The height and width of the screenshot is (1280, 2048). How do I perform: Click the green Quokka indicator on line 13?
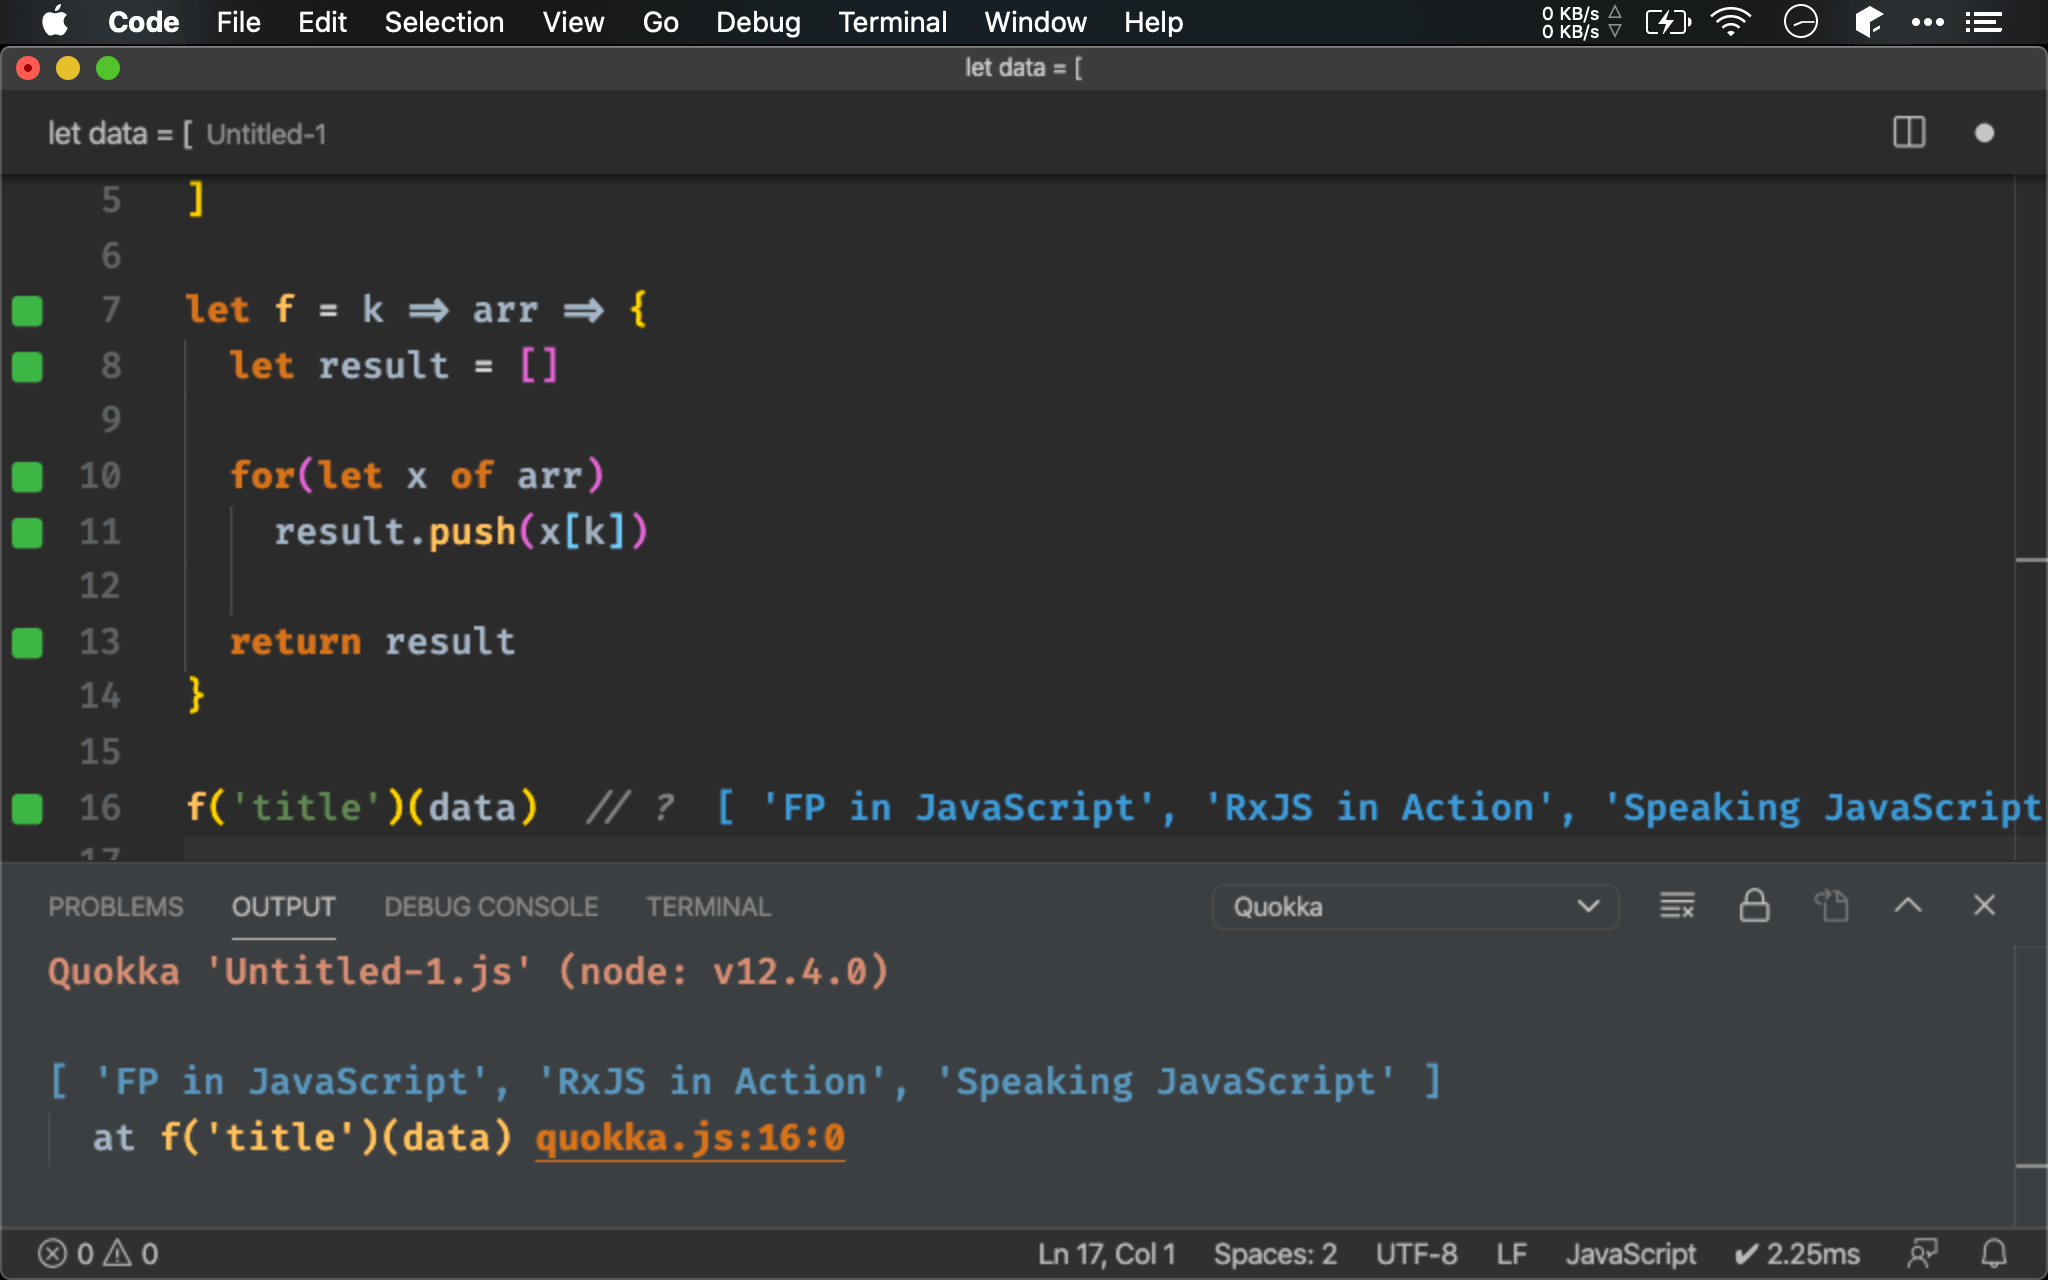click(27, 643)
